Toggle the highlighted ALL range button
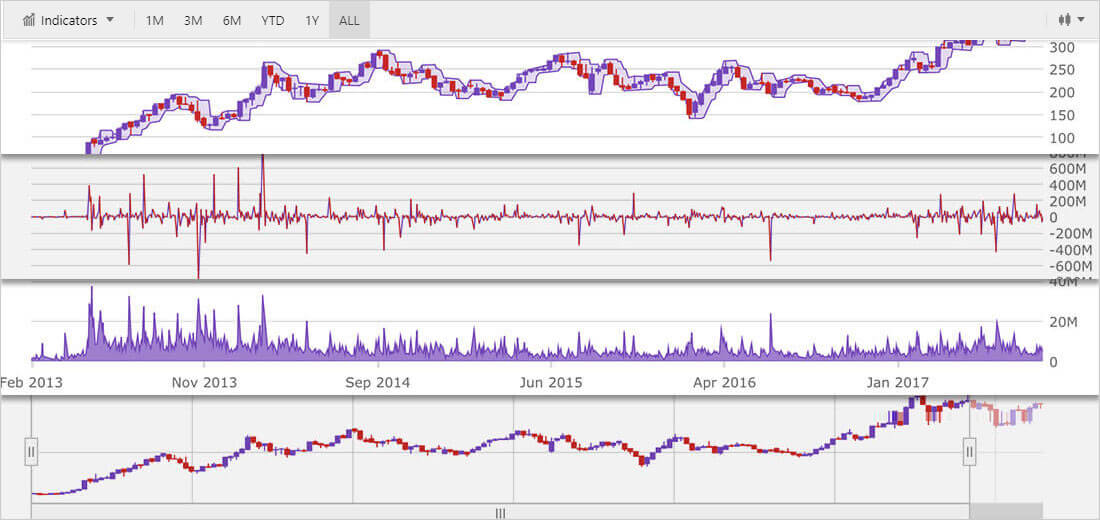1100x520 pixels. click(x=349, y=20)
